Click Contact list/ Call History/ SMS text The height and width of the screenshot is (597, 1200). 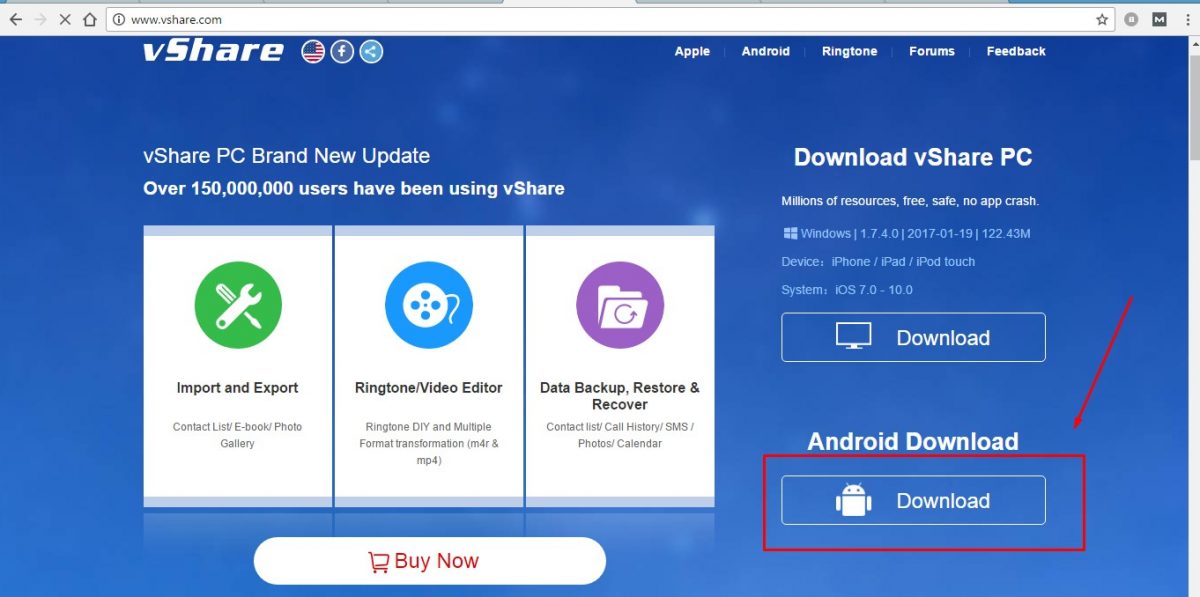click(x=620, y=435)
